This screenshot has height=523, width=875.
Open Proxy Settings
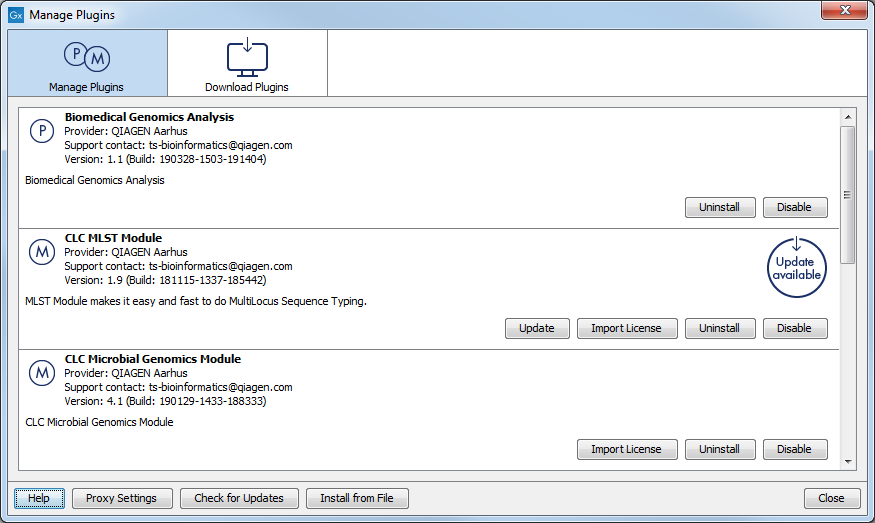point(121,498)
